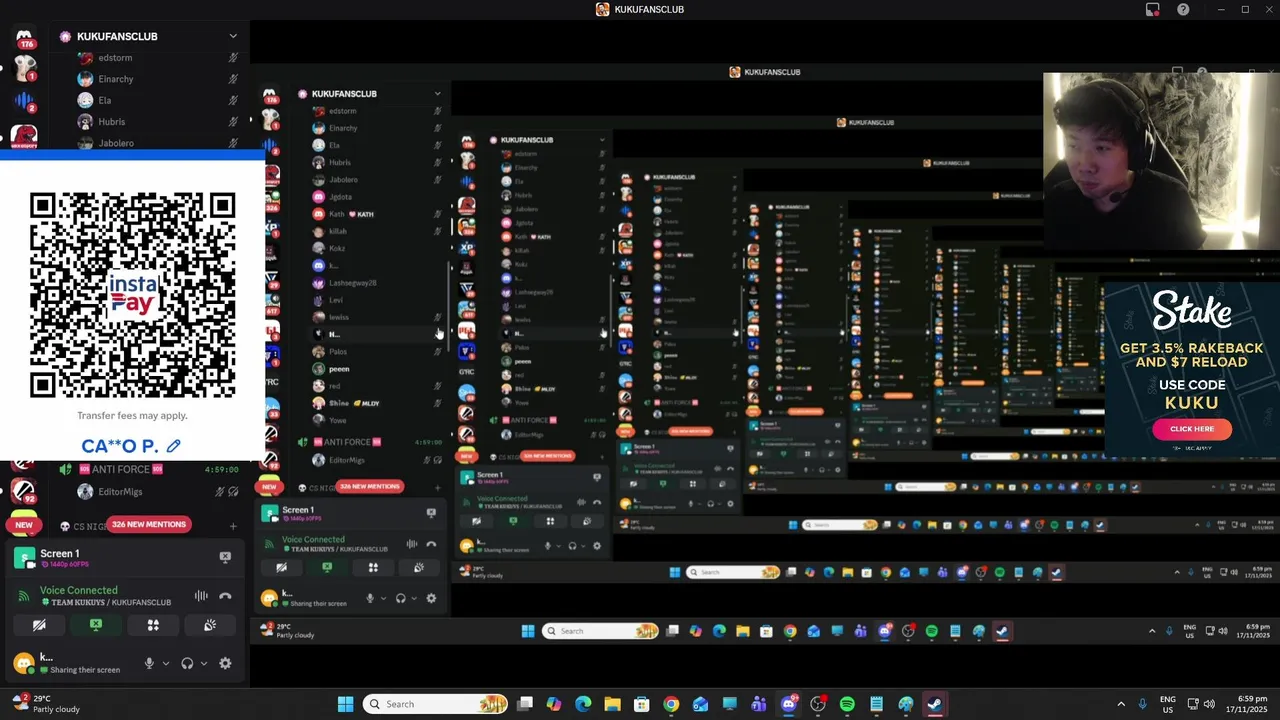Open the server icon with 92 badge
Image resolution: width=1280 pixels, height=720 pixels.
coord(24,490)
